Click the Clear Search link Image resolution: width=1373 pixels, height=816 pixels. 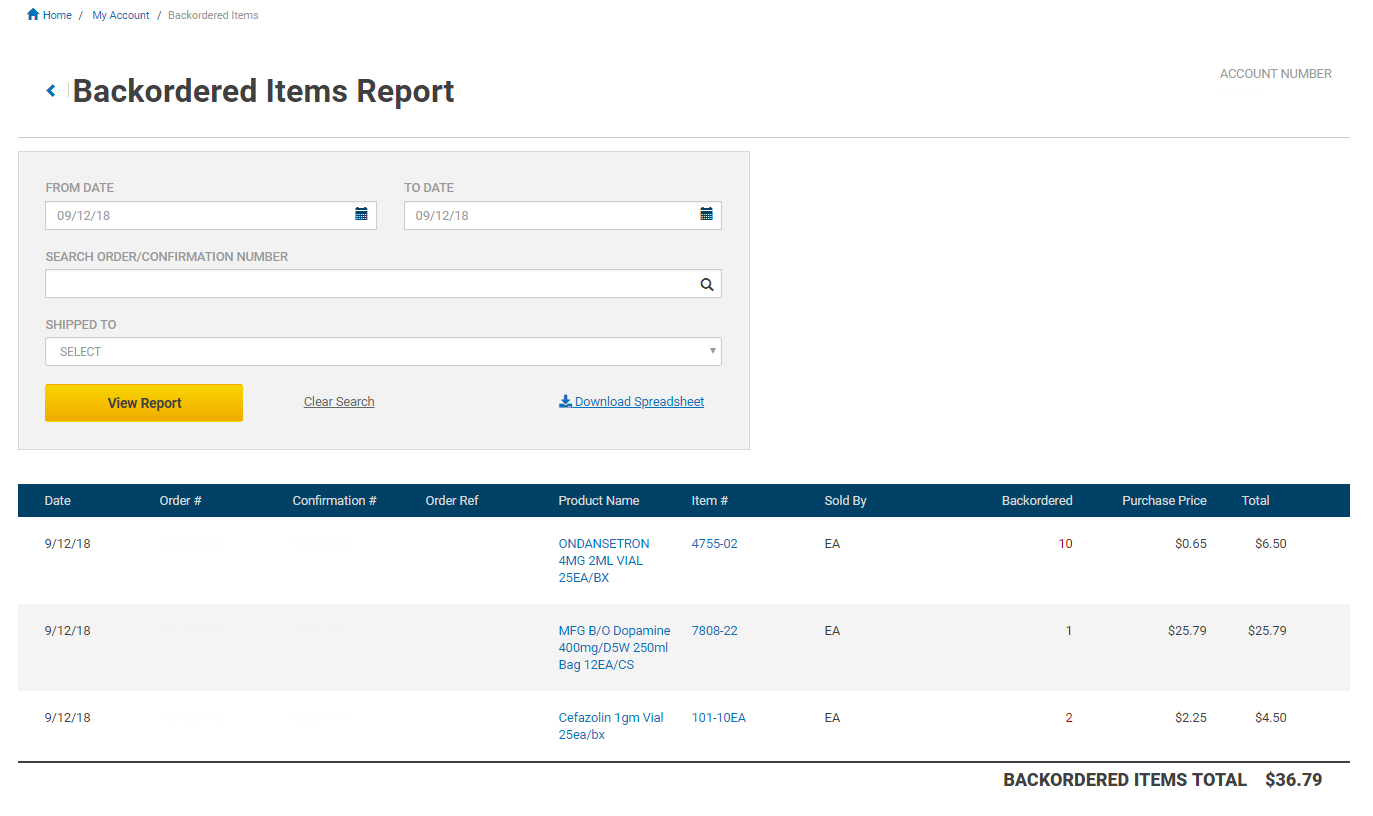coord(339,402)
